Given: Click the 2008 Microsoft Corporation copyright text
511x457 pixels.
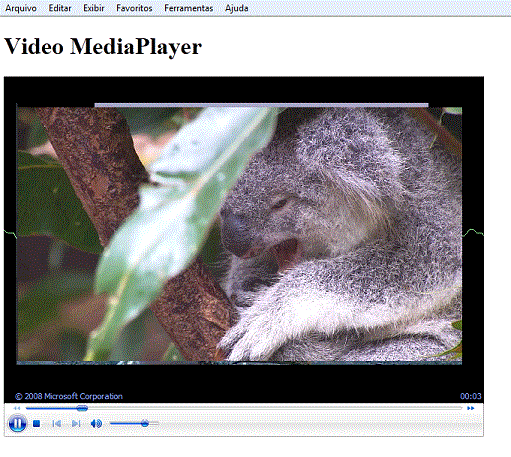Looking at the screenshot, I should 69,396.
